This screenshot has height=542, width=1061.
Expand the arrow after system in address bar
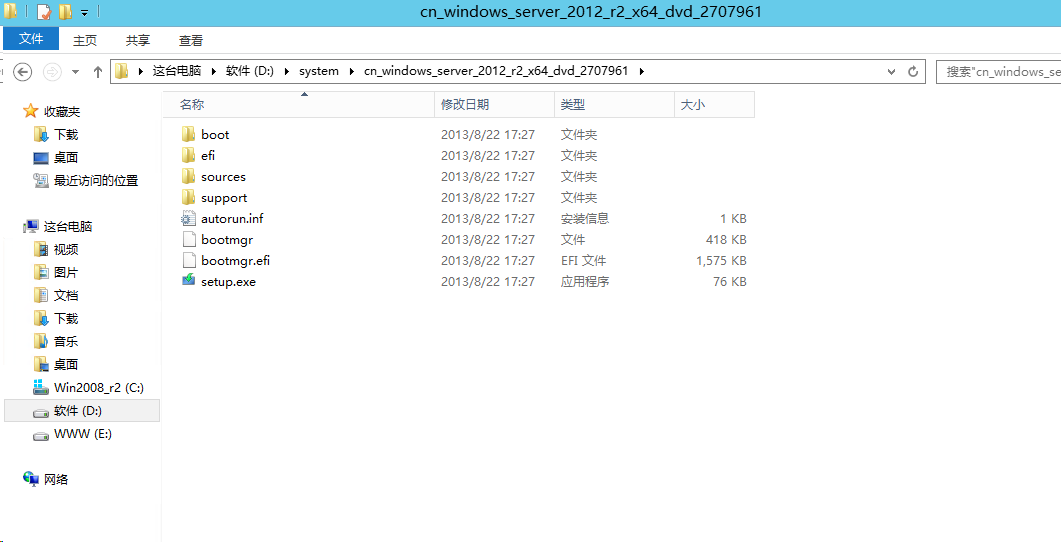[x=352, y=71]
